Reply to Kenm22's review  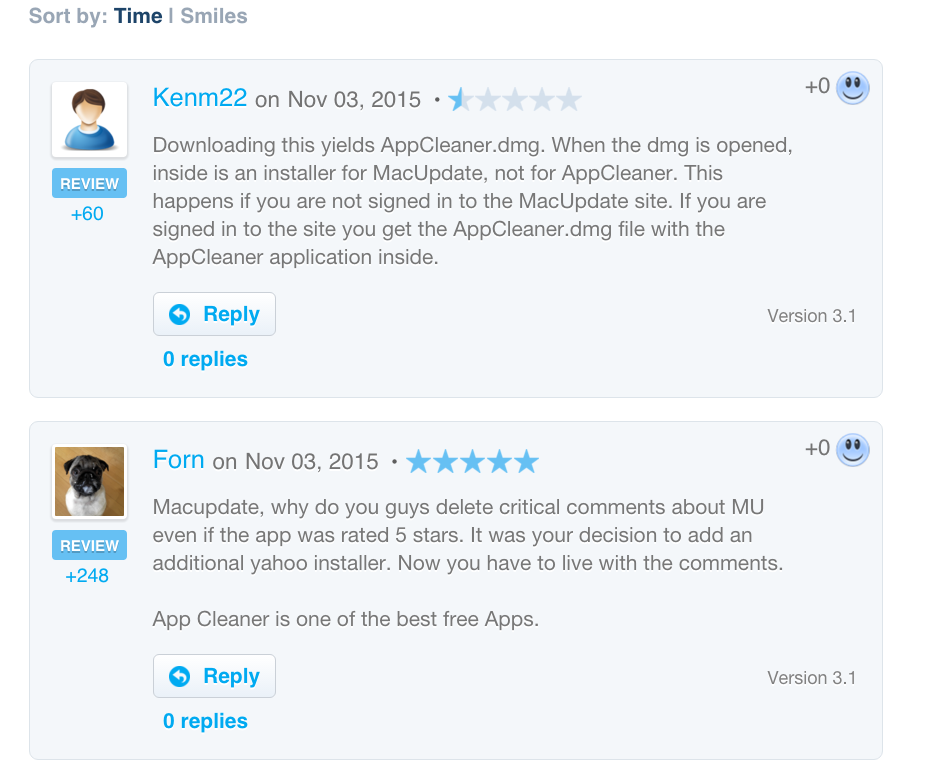[x=214, y=314]
